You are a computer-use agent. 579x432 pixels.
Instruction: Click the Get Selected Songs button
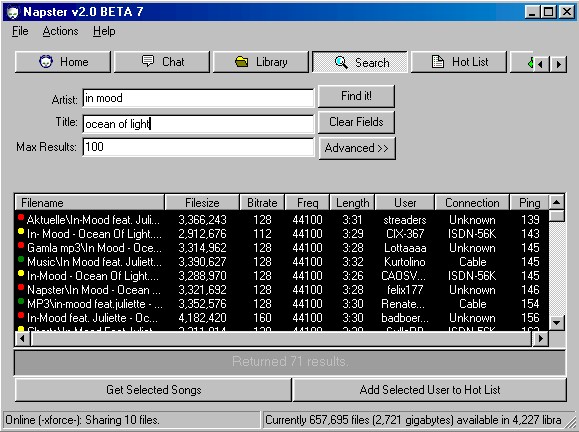tap(153, 390)
